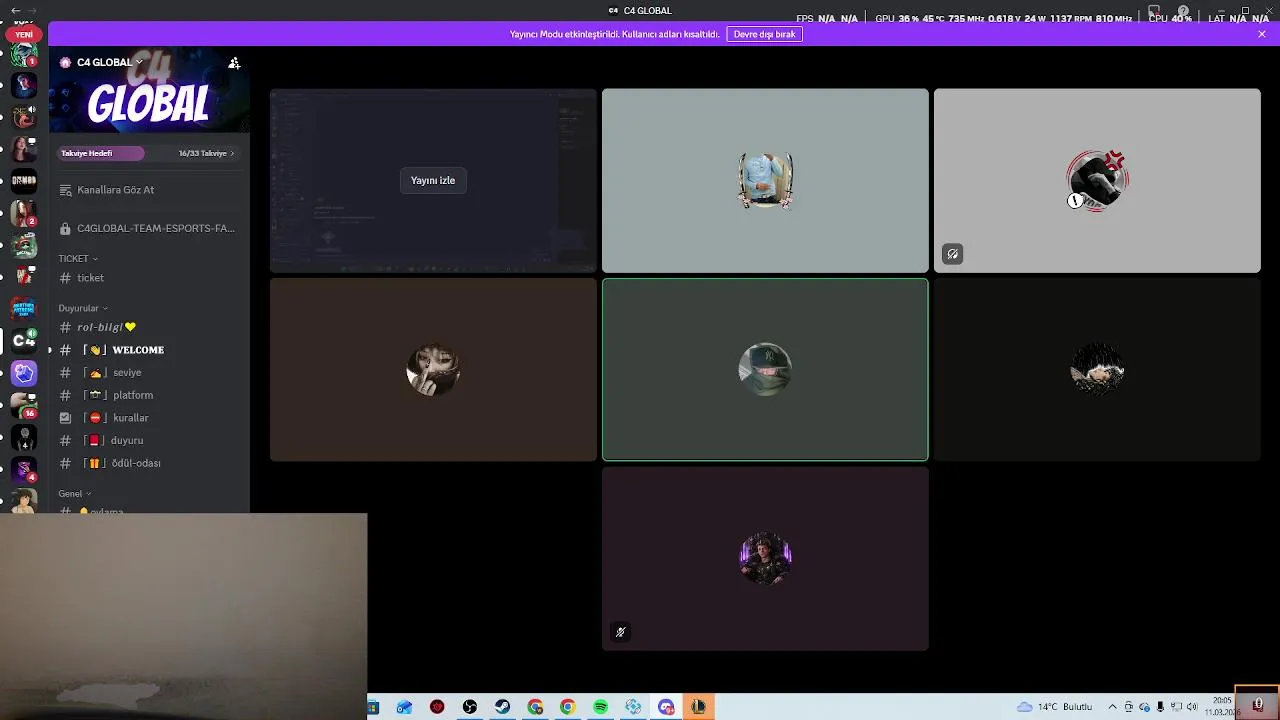Click the muted microphone icon on the bottom tile
Viewport: 1280px width, 720px height.
pyautogui.click(x=620, y=632)
